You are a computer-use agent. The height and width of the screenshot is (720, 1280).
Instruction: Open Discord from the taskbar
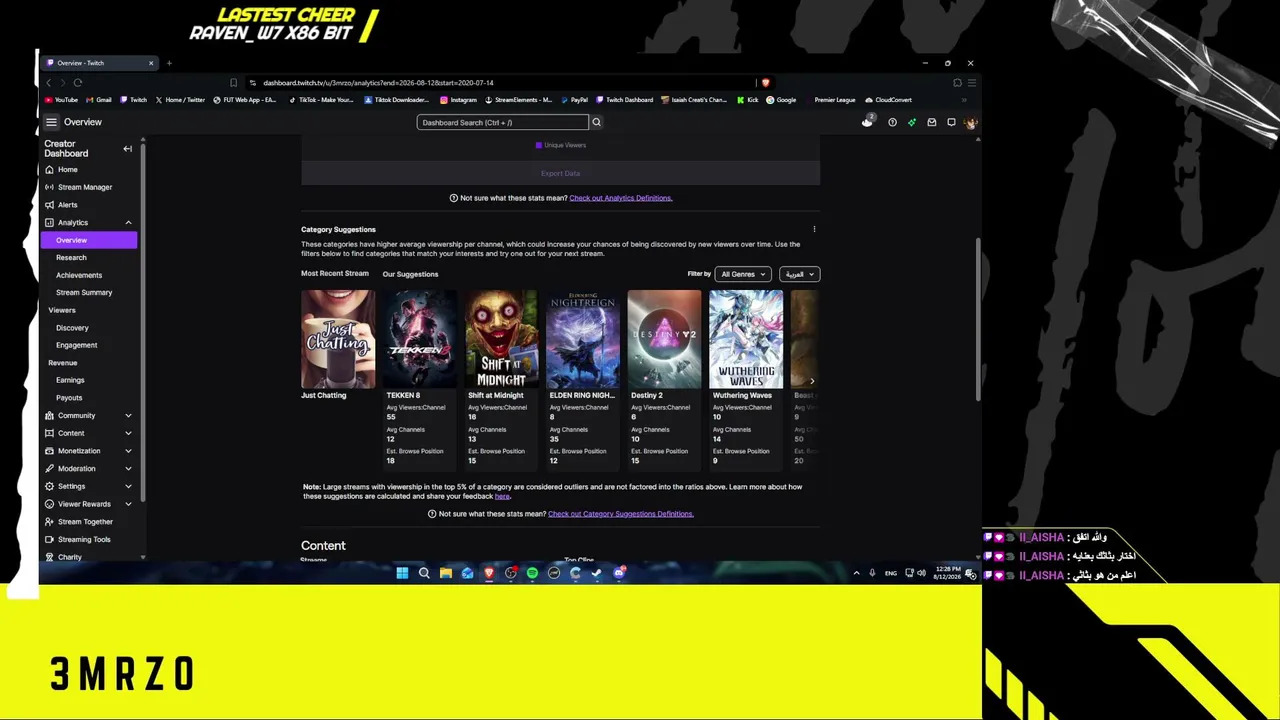(x=619, y=573)
